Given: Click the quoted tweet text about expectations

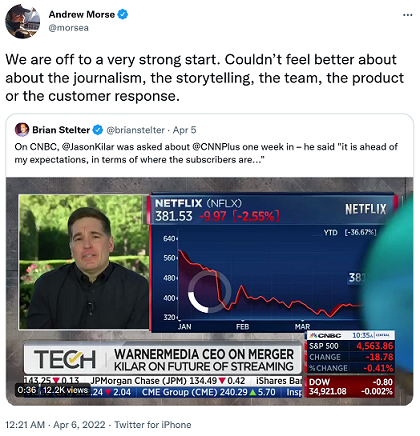Looking at the screenshot, I should click(206, 153).
